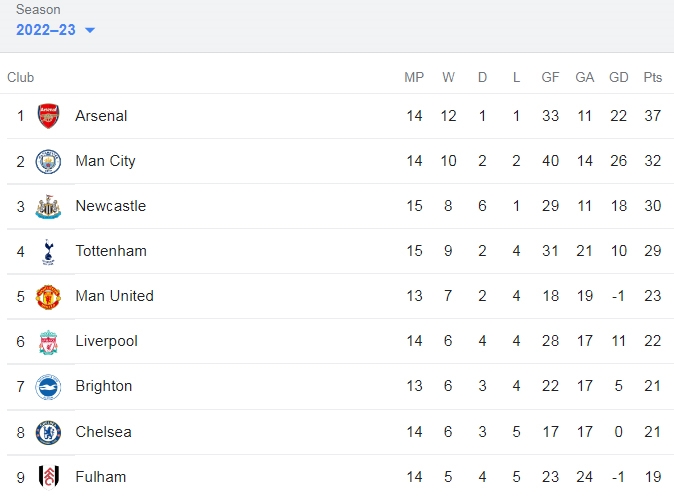674x496 pixels.
Task: Click the Fulham club crest
Action: [x=48, y=477]
